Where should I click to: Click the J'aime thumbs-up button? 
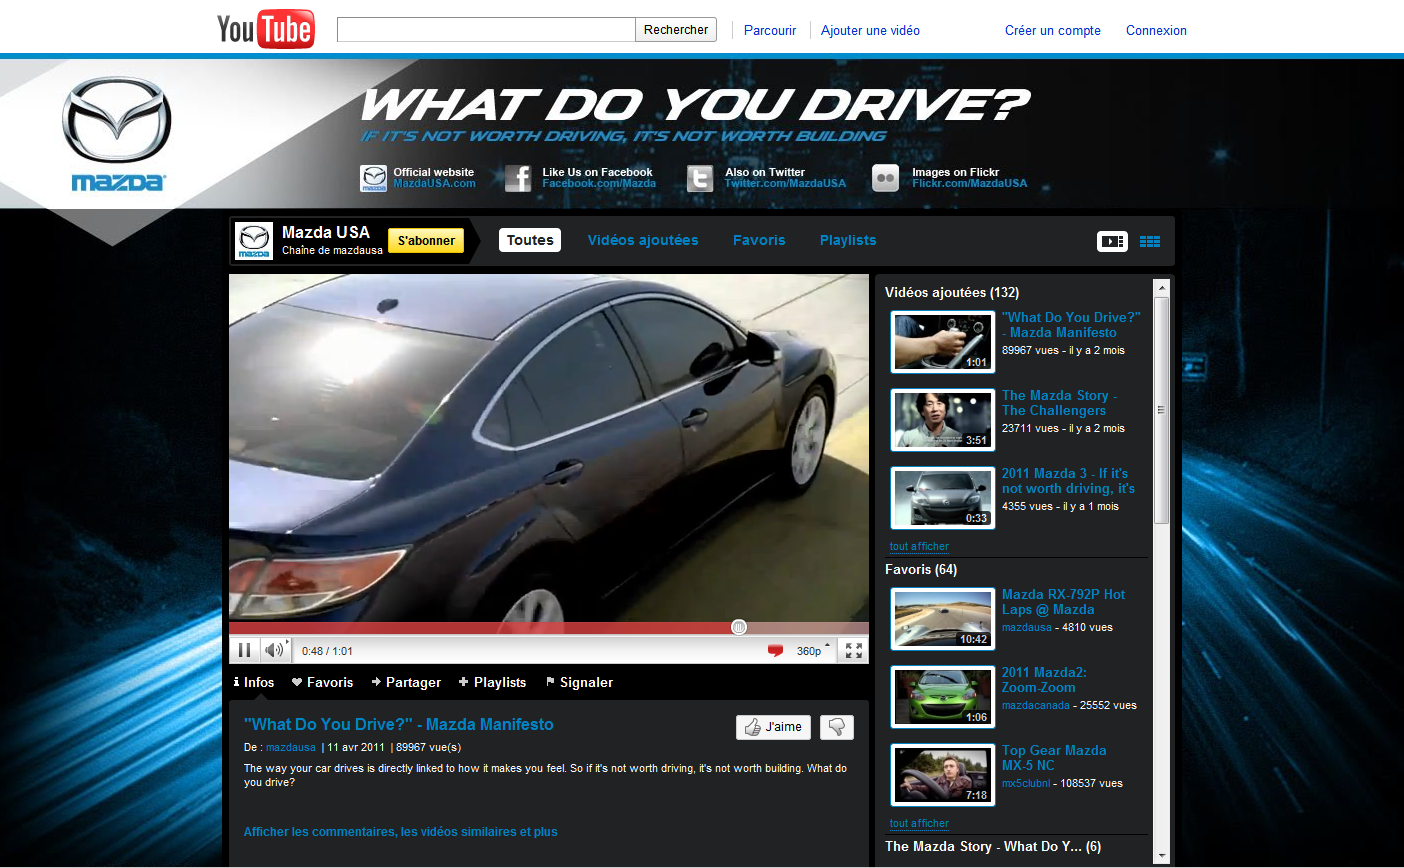[773, 727]
